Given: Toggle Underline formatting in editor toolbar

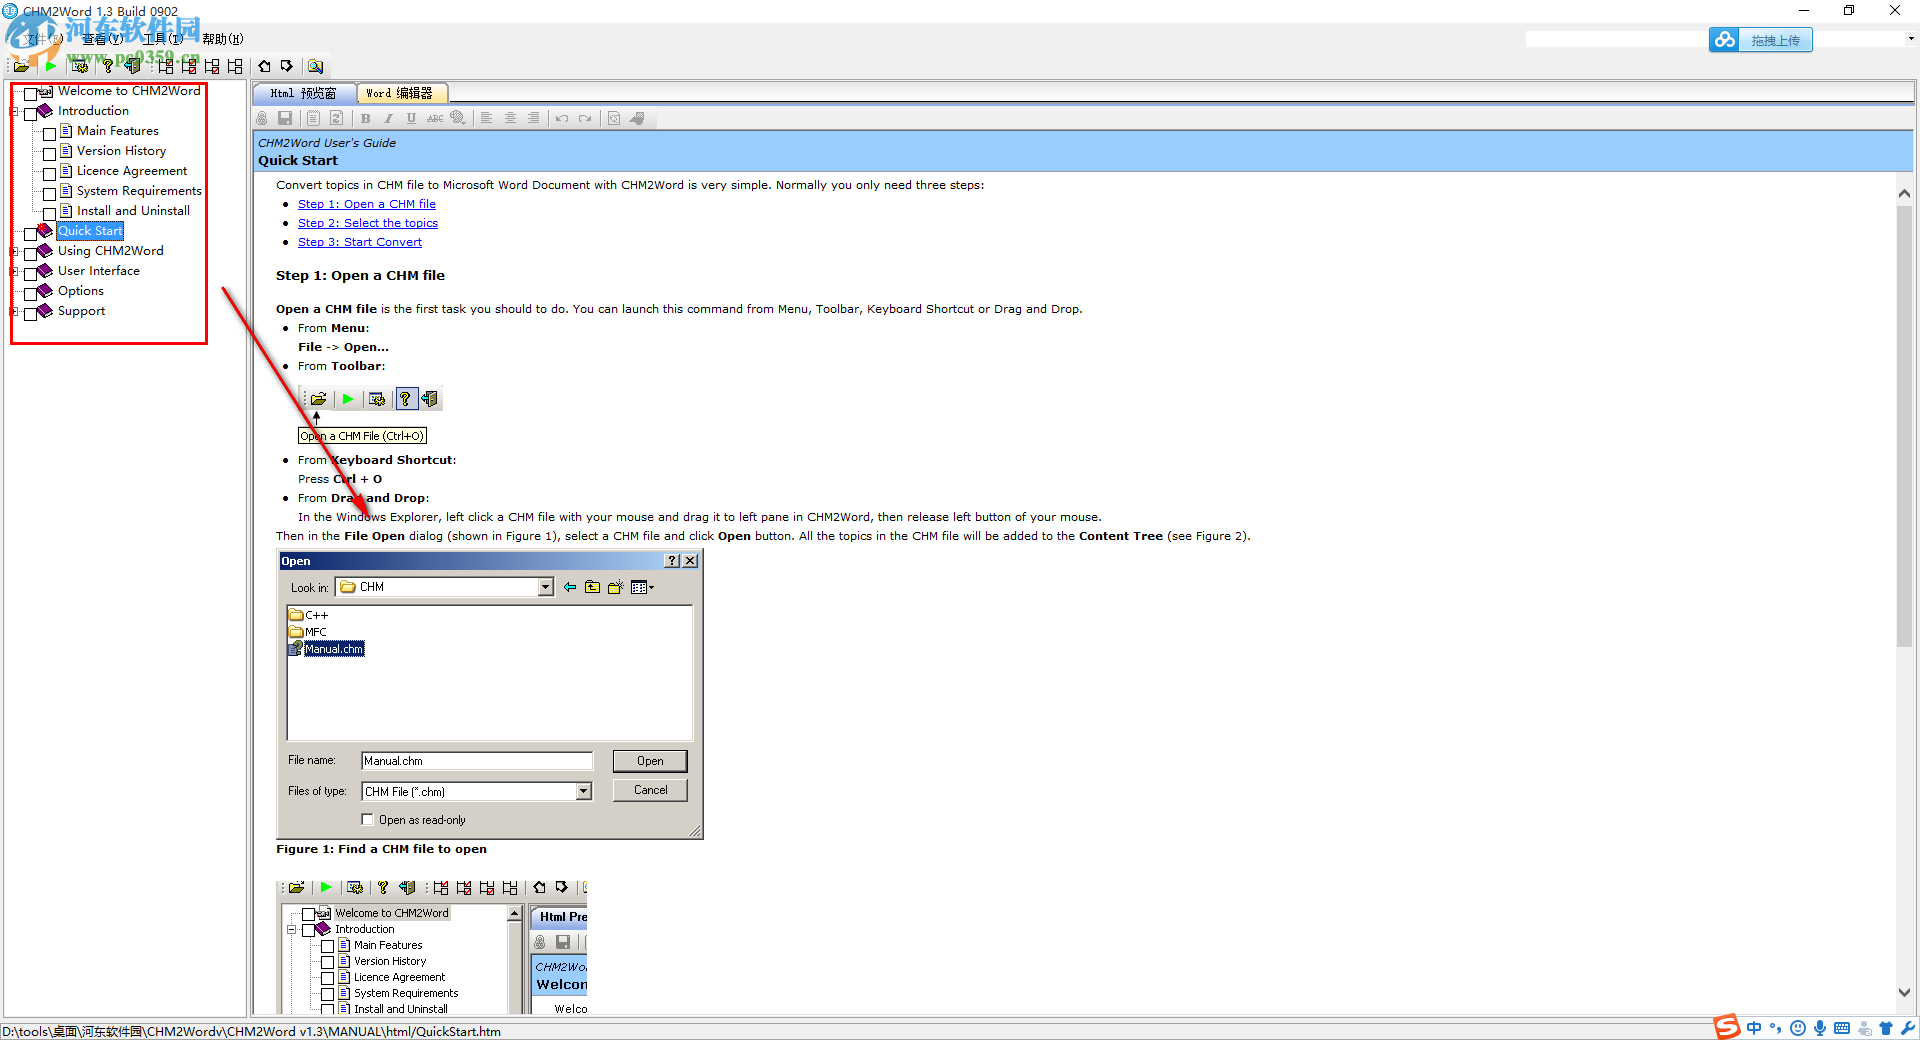Looking at the screenshot, I should [411, 118].
